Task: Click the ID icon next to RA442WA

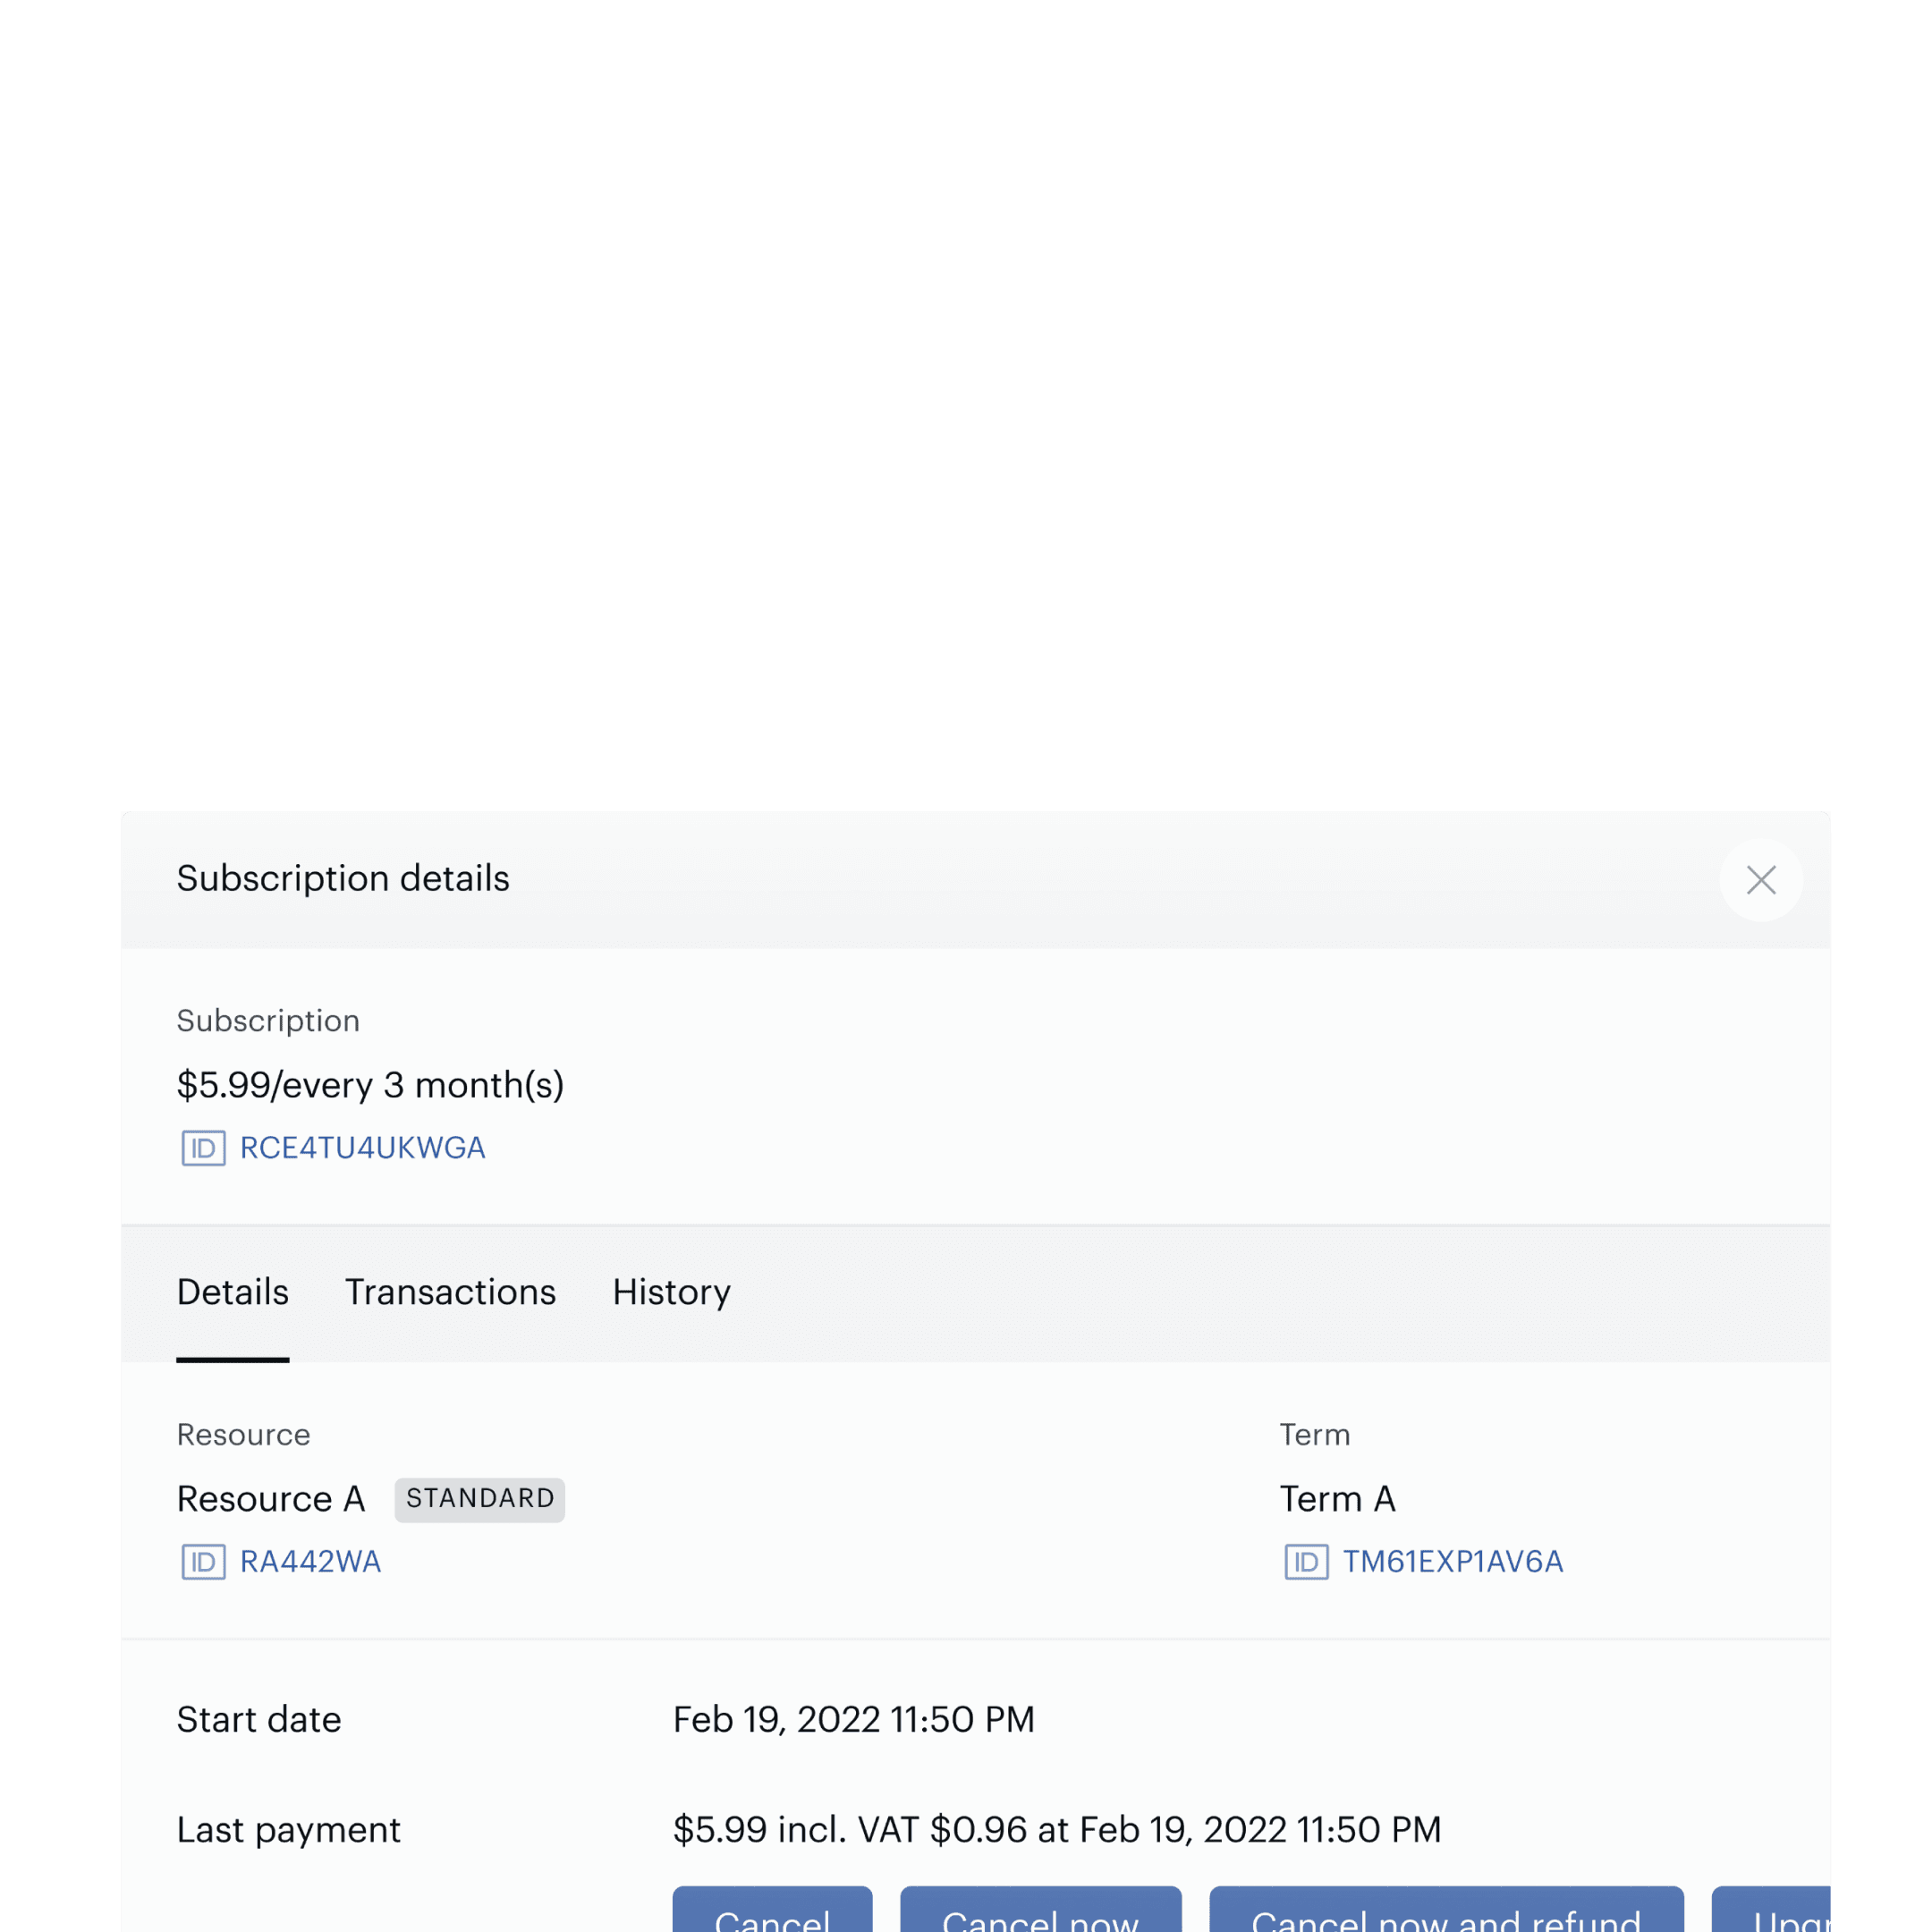Action: (203, 1562)
